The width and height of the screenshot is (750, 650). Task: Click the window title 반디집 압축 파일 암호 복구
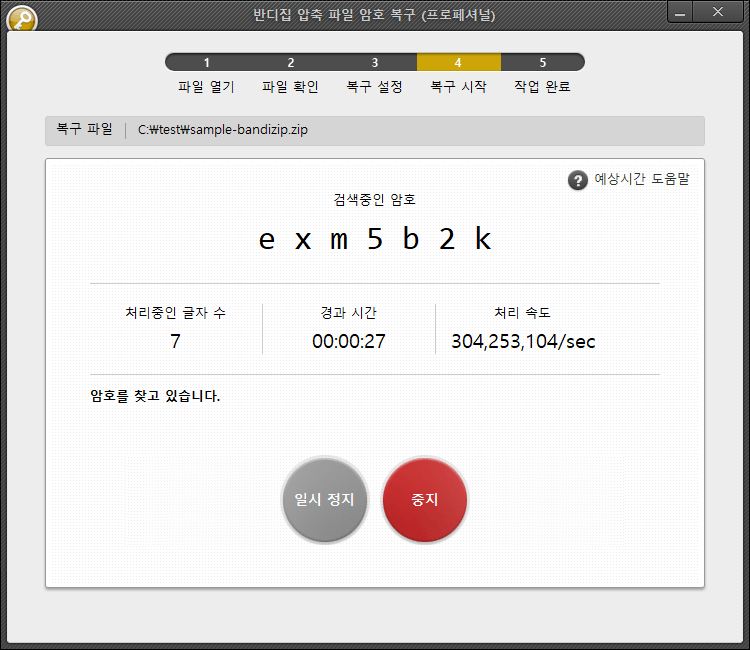[x=374, y=15]
